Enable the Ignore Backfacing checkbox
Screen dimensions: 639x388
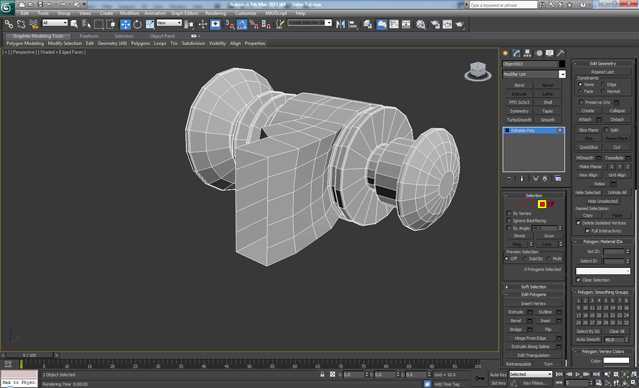tap(509, 220)
